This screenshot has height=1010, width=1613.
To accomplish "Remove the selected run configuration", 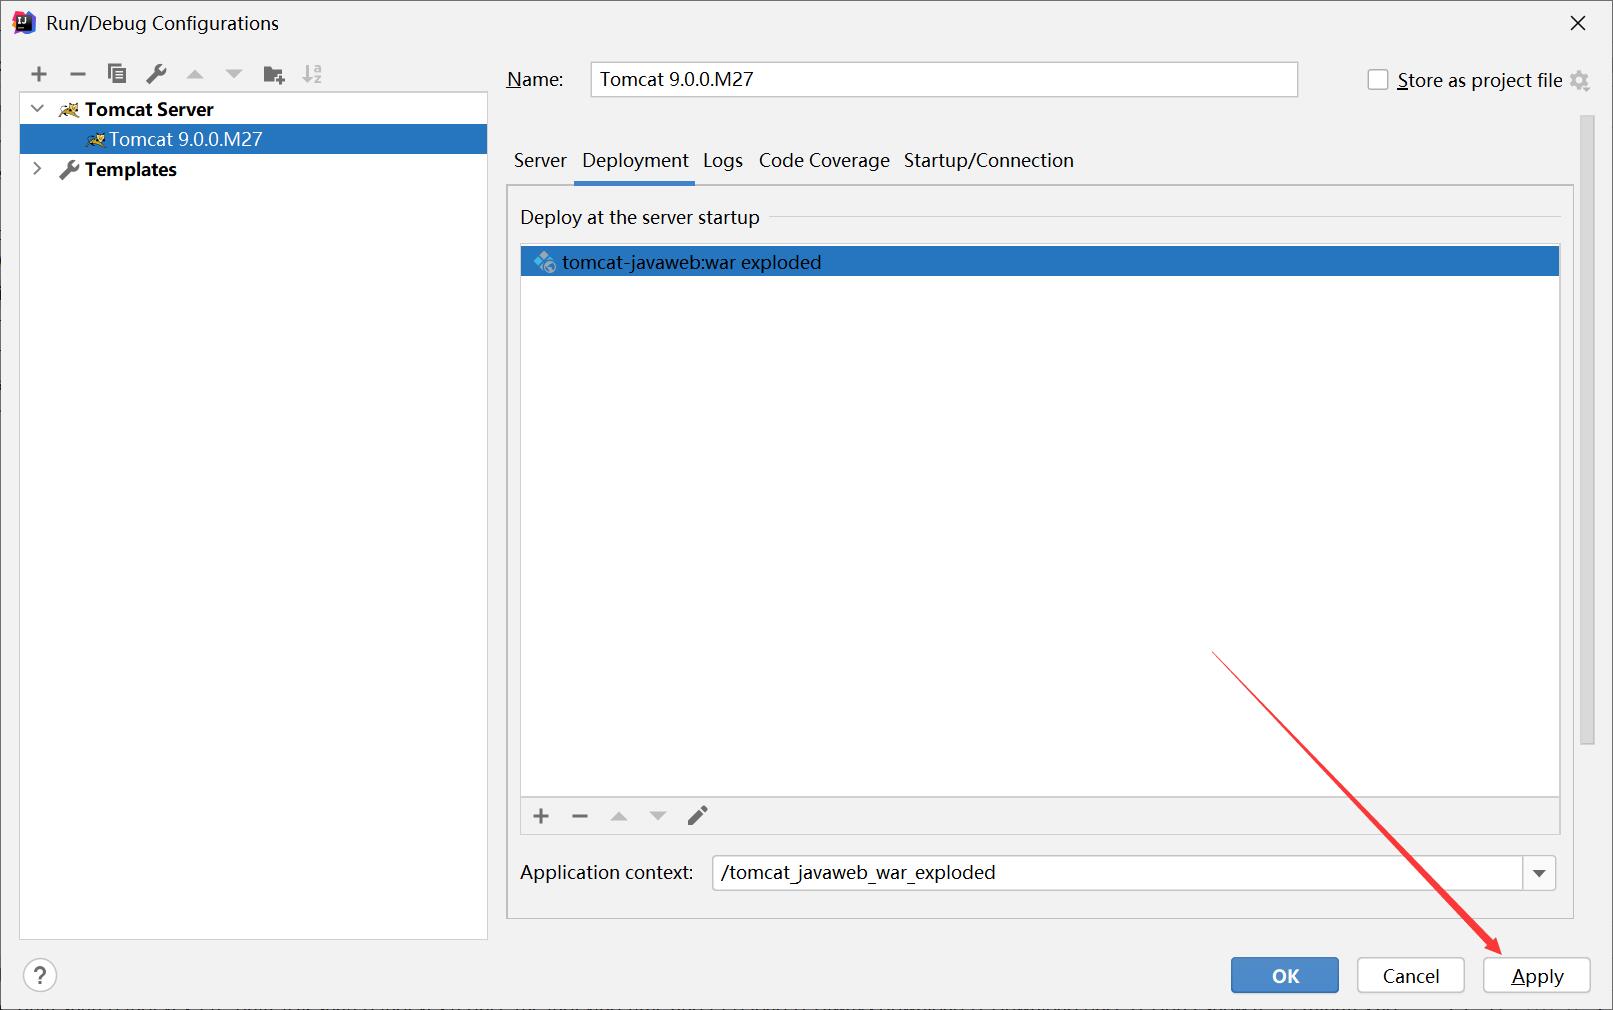I will pos(78,74).
